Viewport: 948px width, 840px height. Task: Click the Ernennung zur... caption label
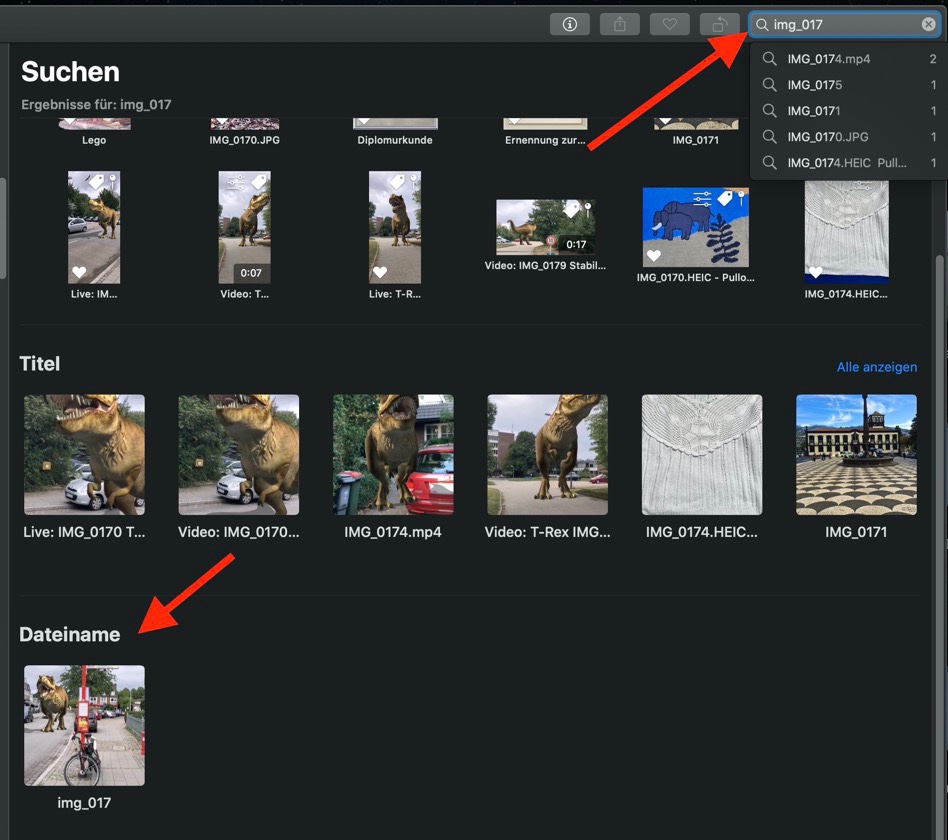click(x=545, y=140)
